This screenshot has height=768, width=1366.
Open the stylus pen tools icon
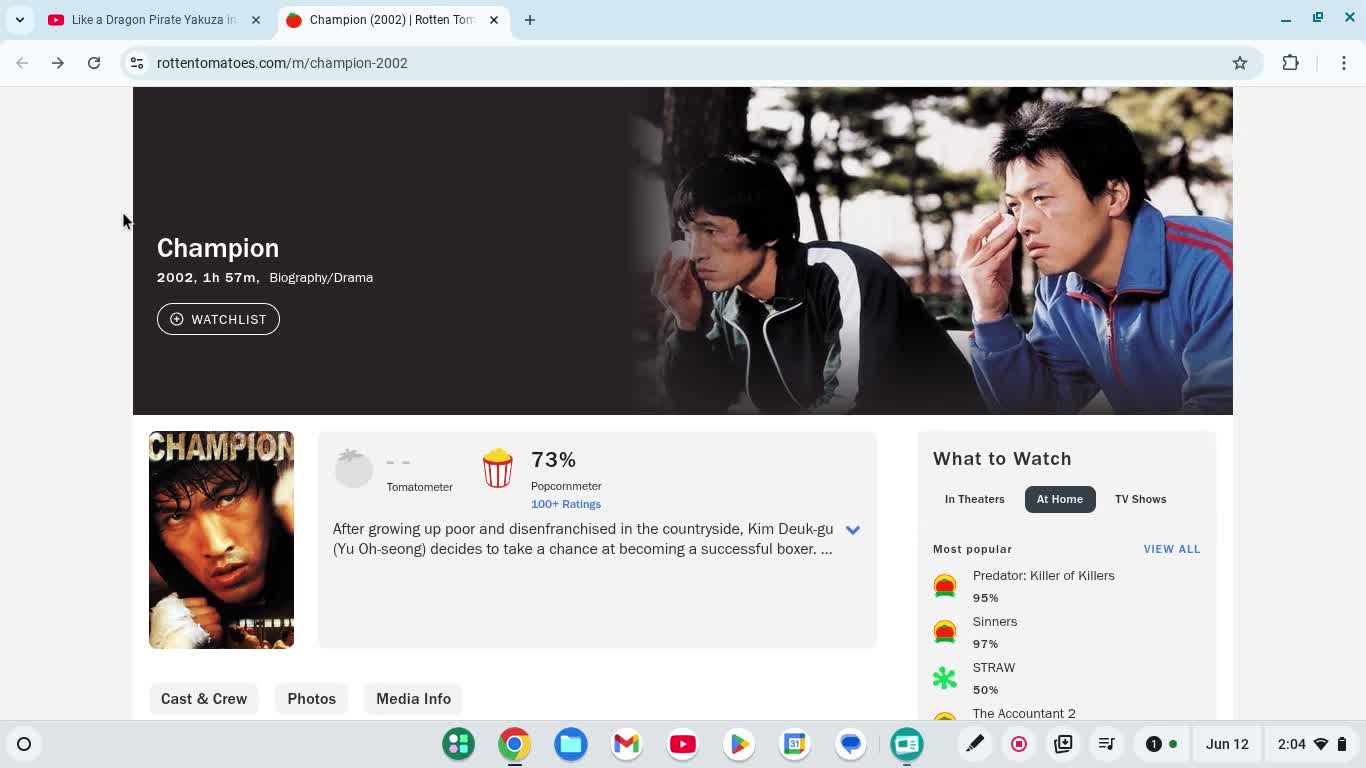[x=975, y=744]
